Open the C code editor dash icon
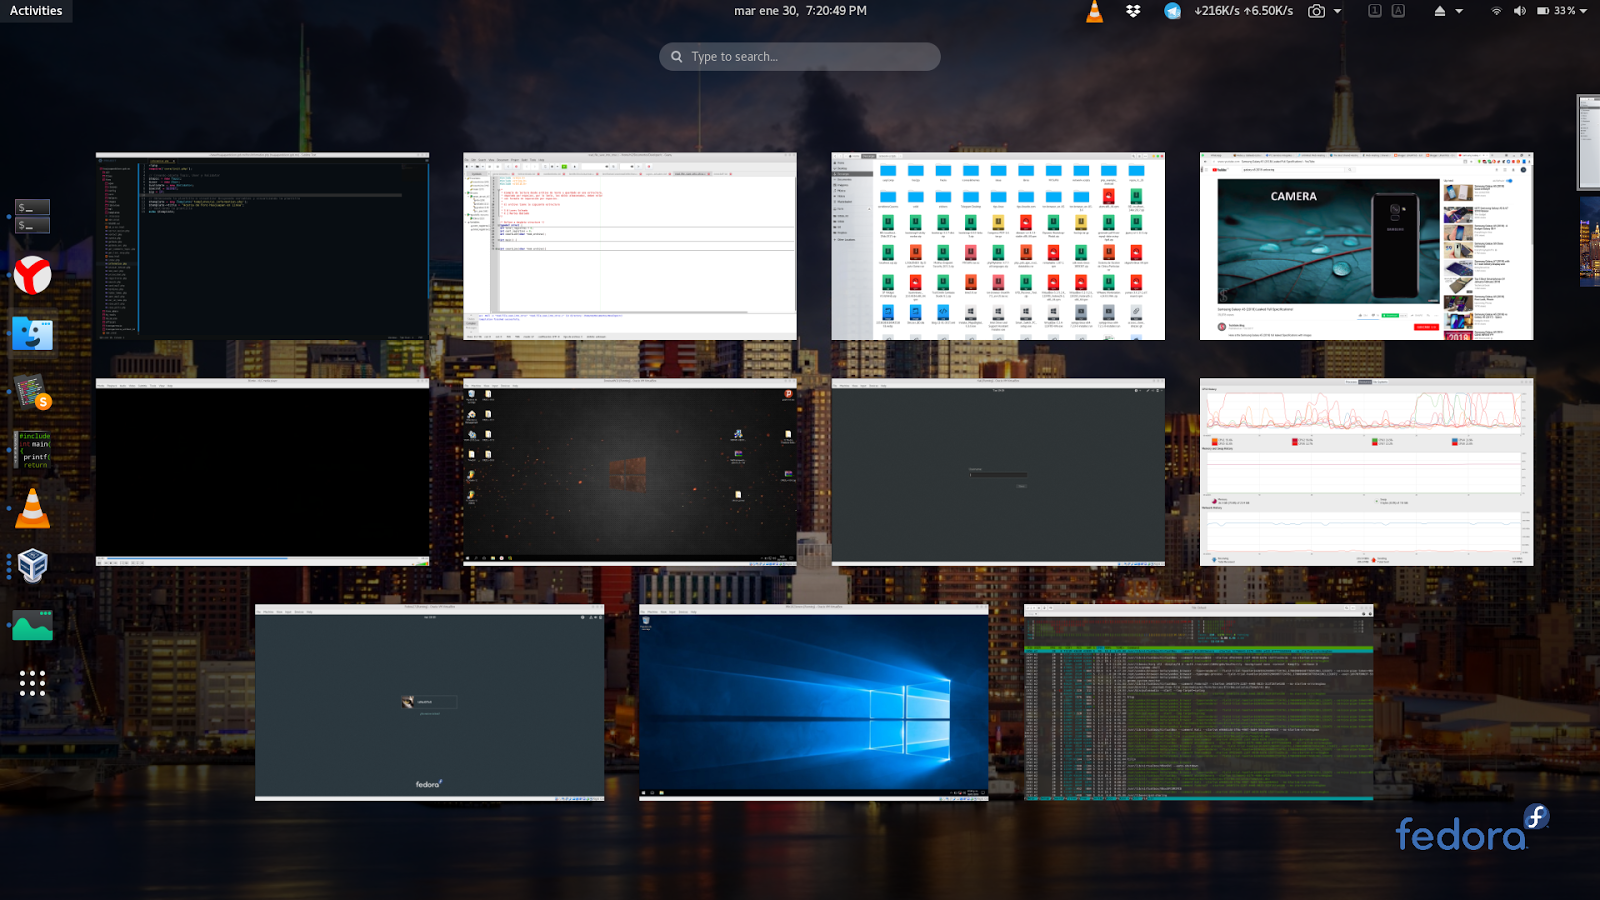The height and width of the screenshot is (900, 1600). (x=33, y=450)
